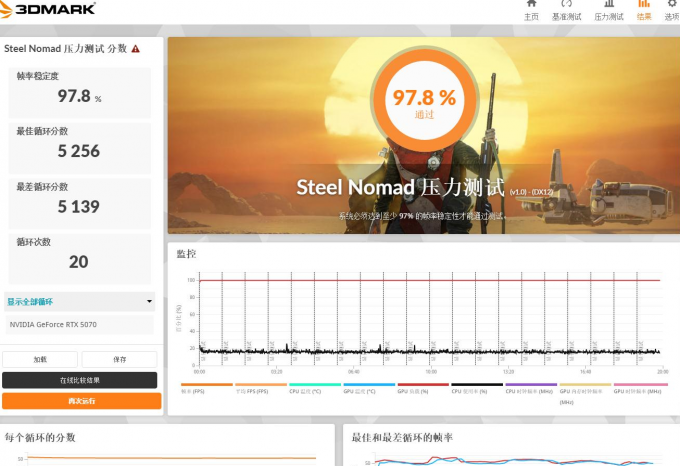The image size is (680, 466).
Task: Click the 97.8 % circular score badge
Action: click(x=424, y=100)
